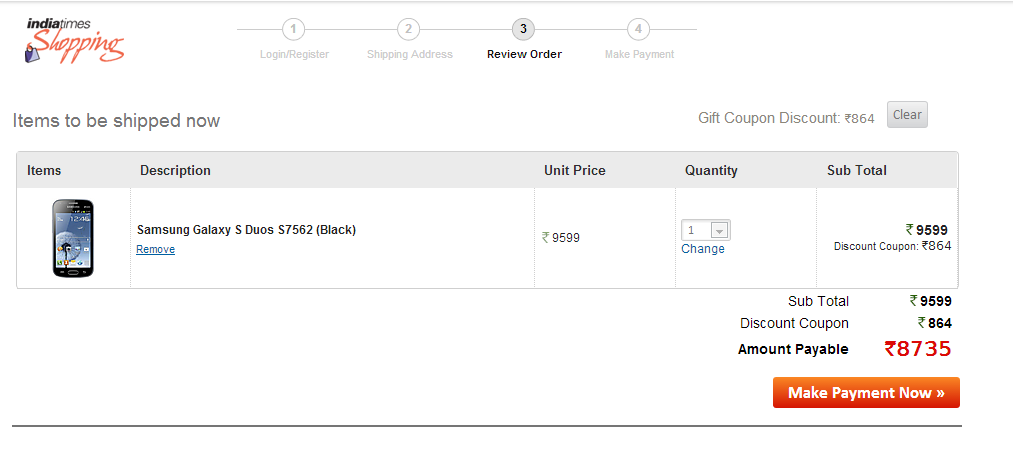Go to Login/Register step label
Screen dimensions: 1013x460
click(295, 54)
